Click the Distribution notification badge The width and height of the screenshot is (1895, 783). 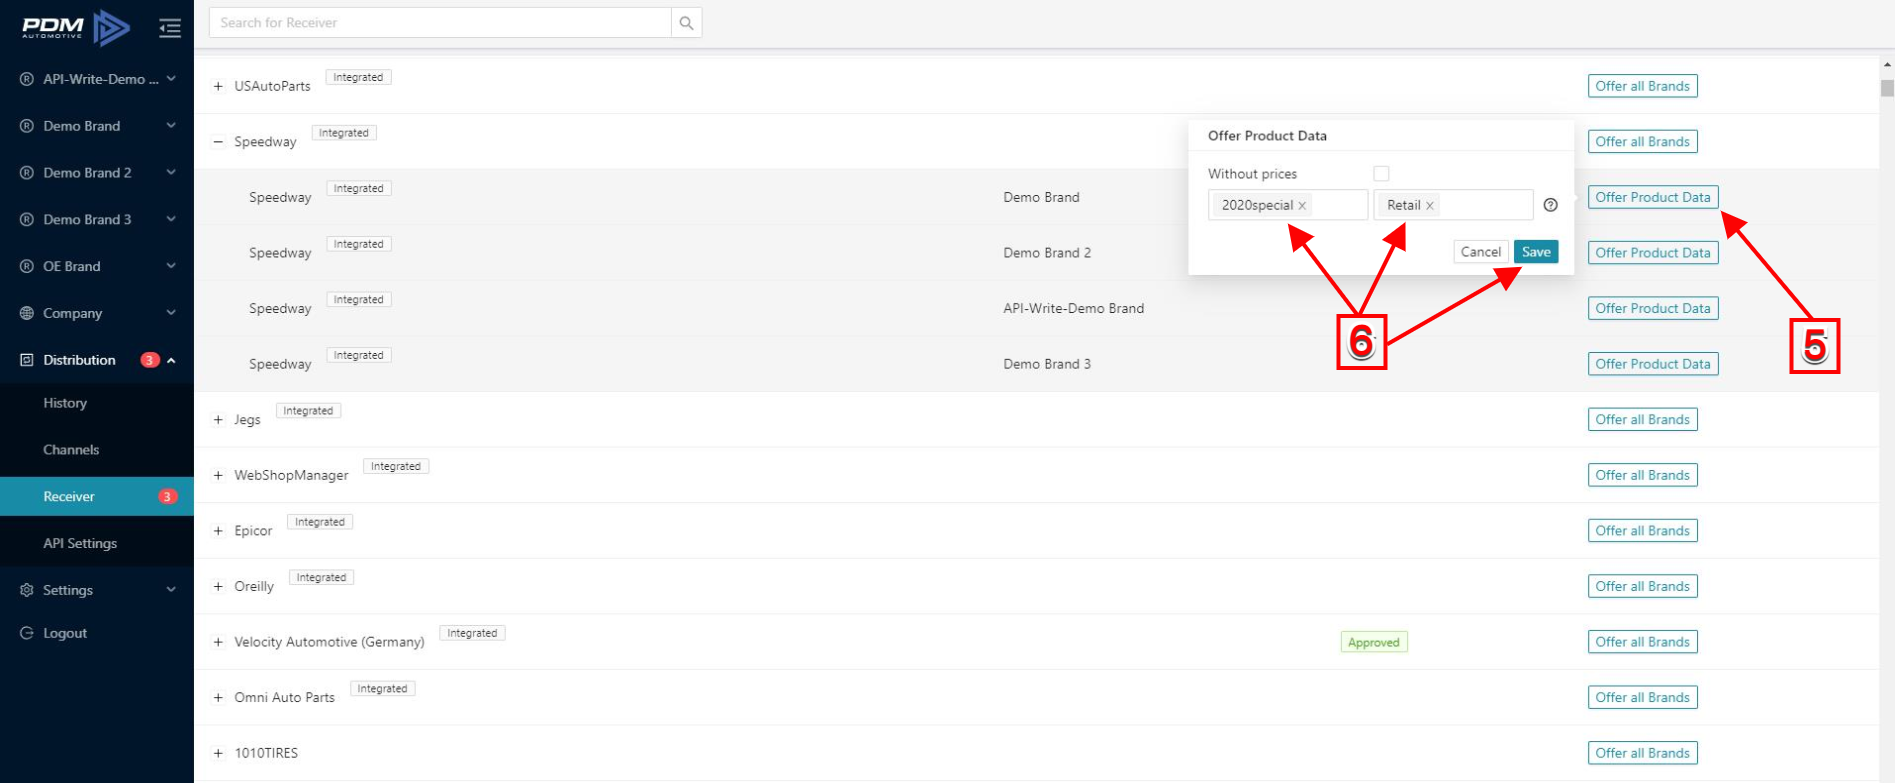(x=149, y=360)
